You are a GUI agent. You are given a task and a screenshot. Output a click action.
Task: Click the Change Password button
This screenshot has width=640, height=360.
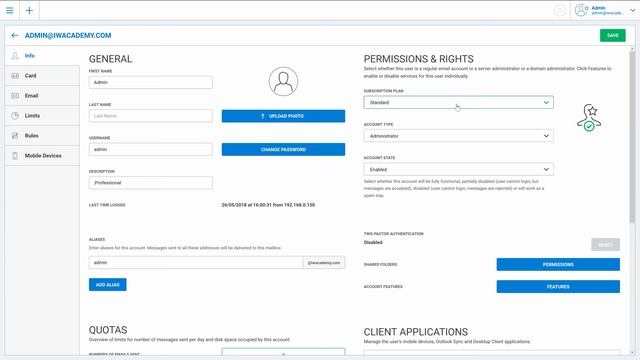pos(283,149)
